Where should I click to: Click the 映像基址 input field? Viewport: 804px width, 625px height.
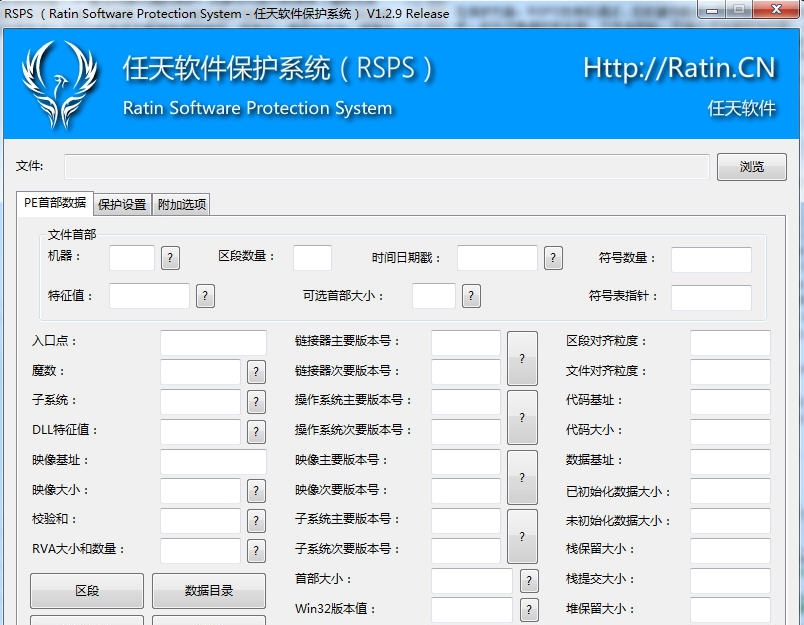click(213, 461)
